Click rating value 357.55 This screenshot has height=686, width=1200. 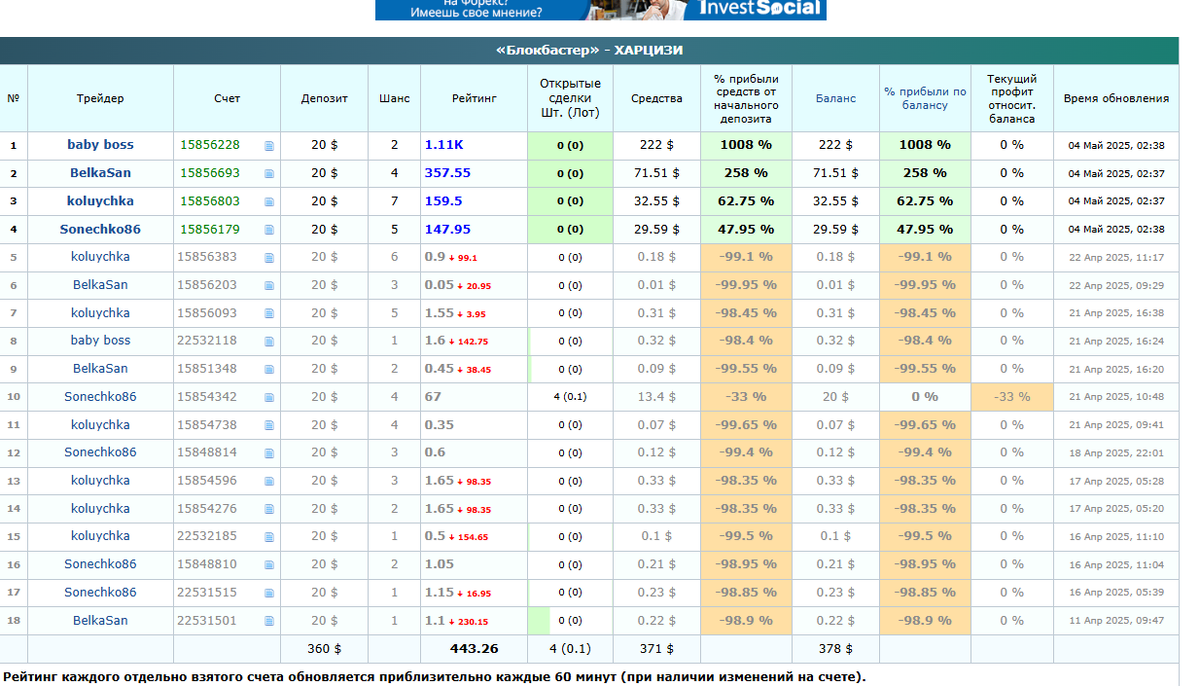(447, 173)
